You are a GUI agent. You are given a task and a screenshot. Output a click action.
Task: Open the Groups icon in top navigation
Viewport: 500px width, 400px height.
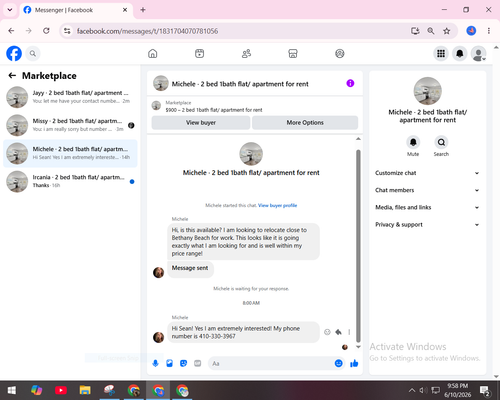340,53
